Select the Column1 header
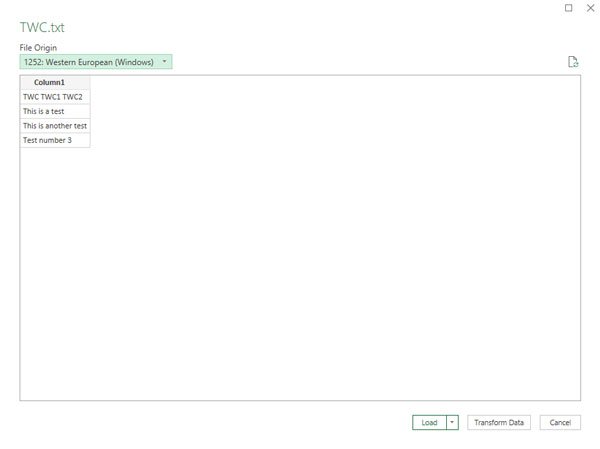This screenshot has width=600, height=449. pyautogui.click(x=55, y=82)
